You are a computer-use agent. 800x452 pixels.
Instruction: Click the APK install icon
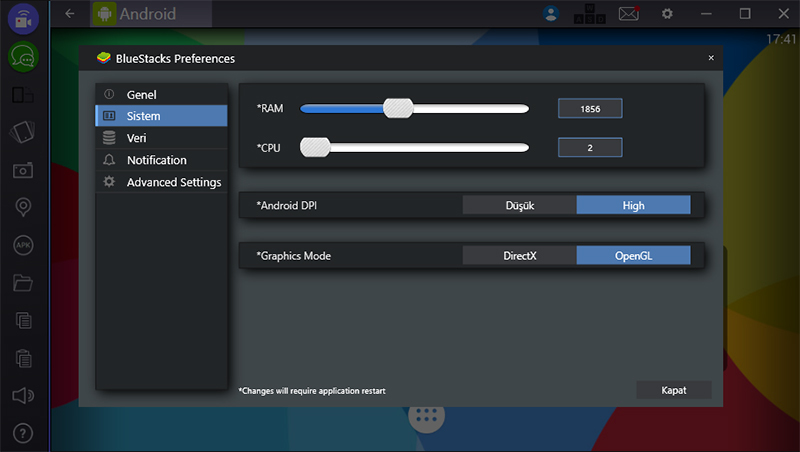pos(23,245)
